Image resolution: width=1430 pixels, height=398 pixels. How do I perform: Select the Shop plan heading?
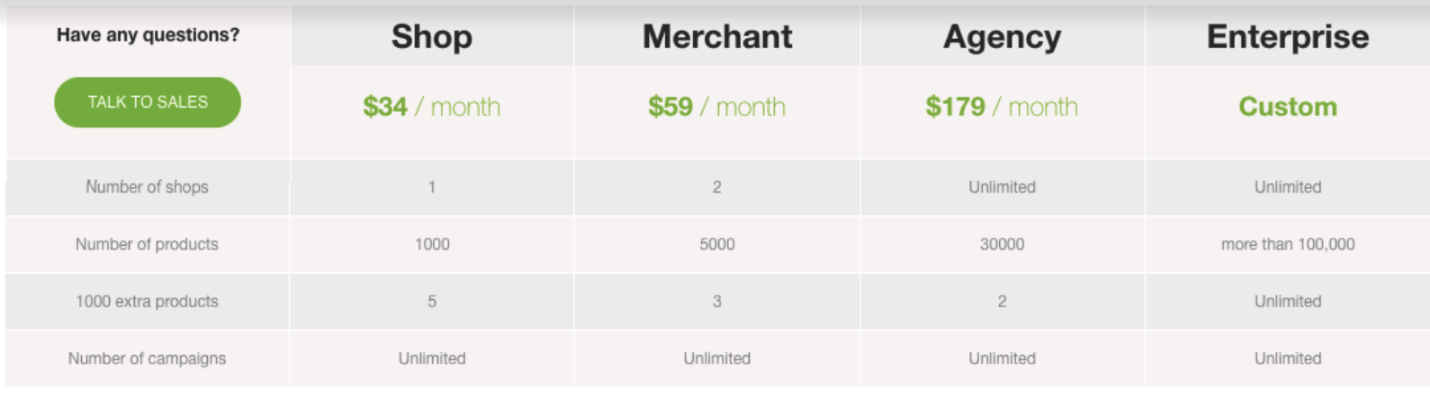pos(432,37)
